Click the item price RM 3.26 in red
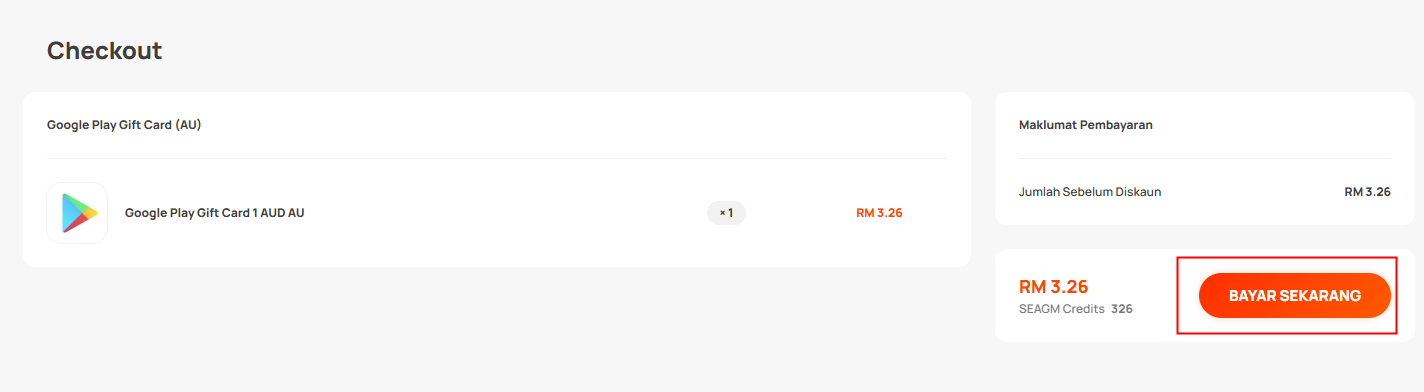This screenshot has width=1424, height=392. [879, 213]
